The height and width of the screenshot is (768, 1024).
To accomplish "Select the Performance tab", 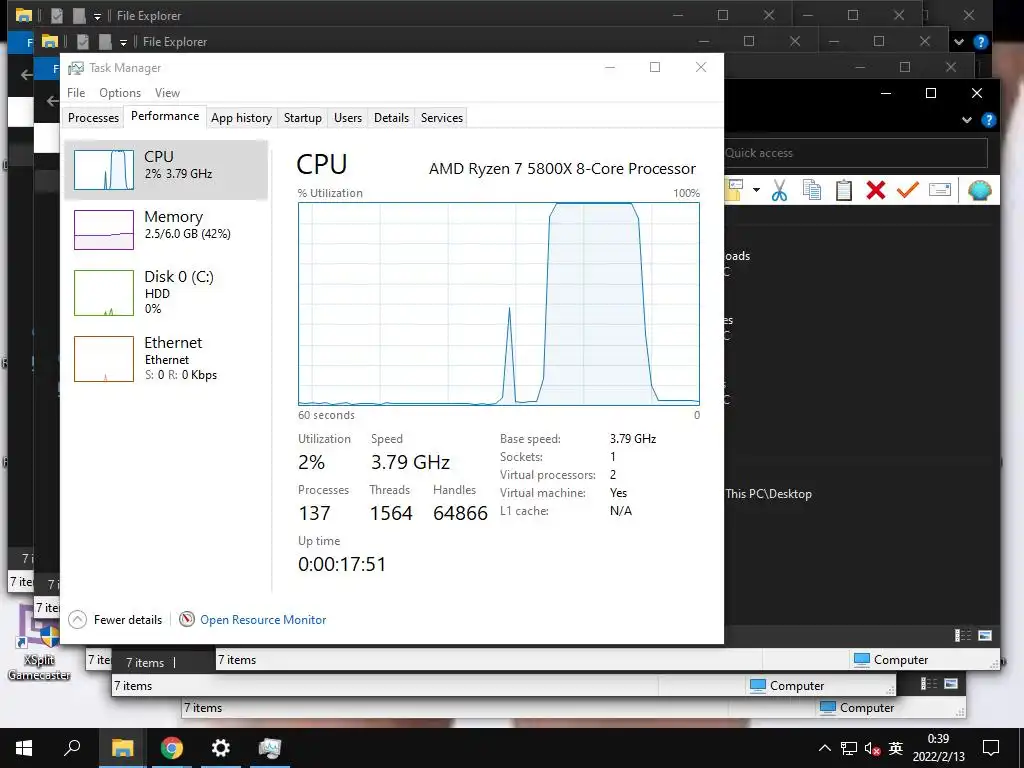I will coord(165,116).
